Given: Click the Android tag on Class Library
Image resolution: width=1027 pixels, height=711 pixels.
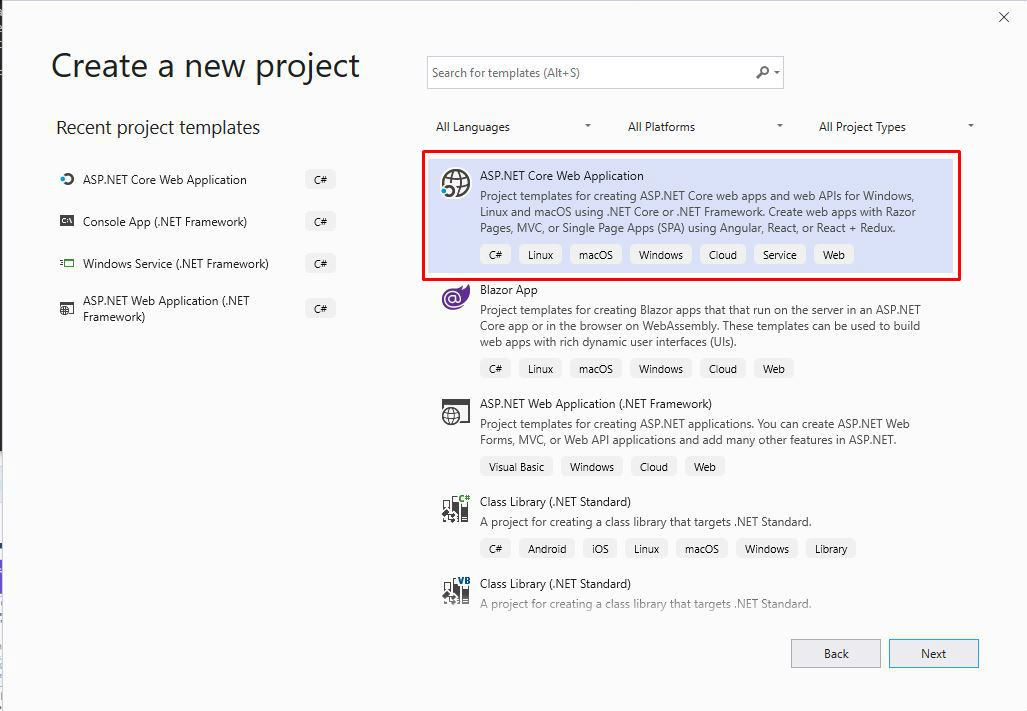Looking at the screenshot, I should [547, 549].
